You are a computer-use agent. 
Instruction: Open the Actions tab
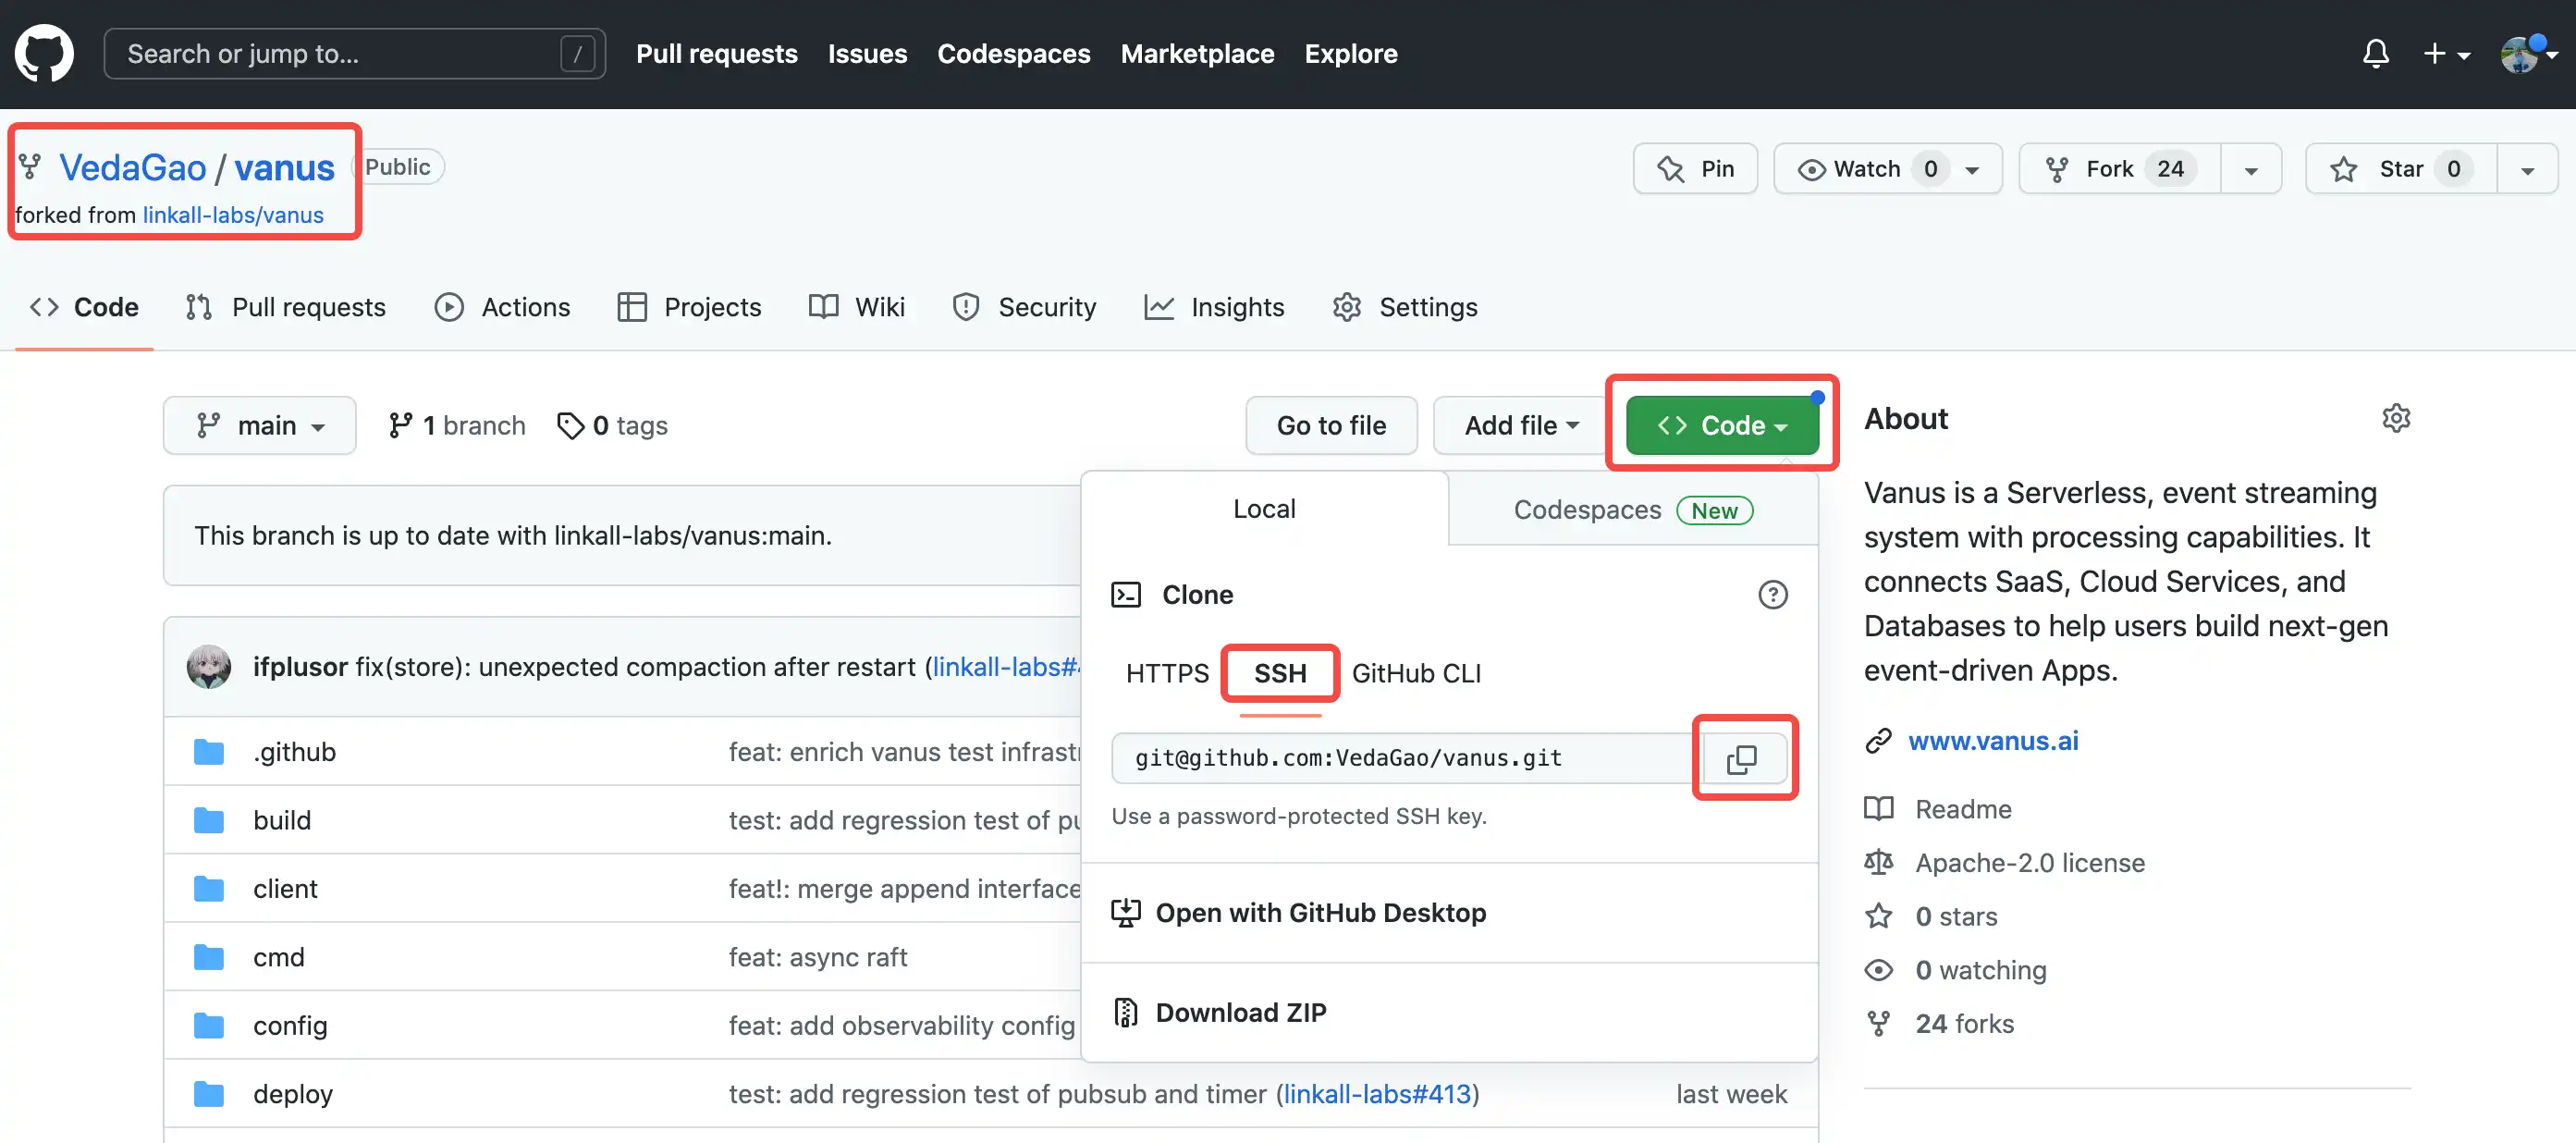pos(503,307)
